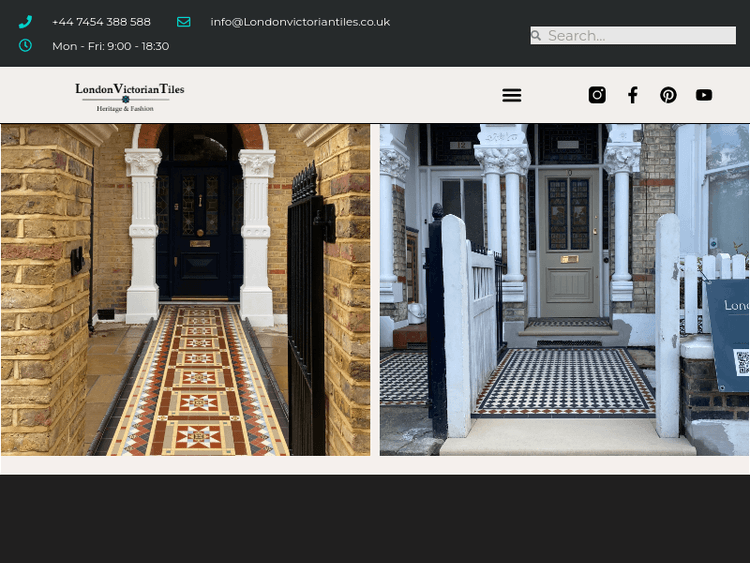The image size is (750, 563).
Task: Click the QR code on the sign
Action: tap(742, 362)
